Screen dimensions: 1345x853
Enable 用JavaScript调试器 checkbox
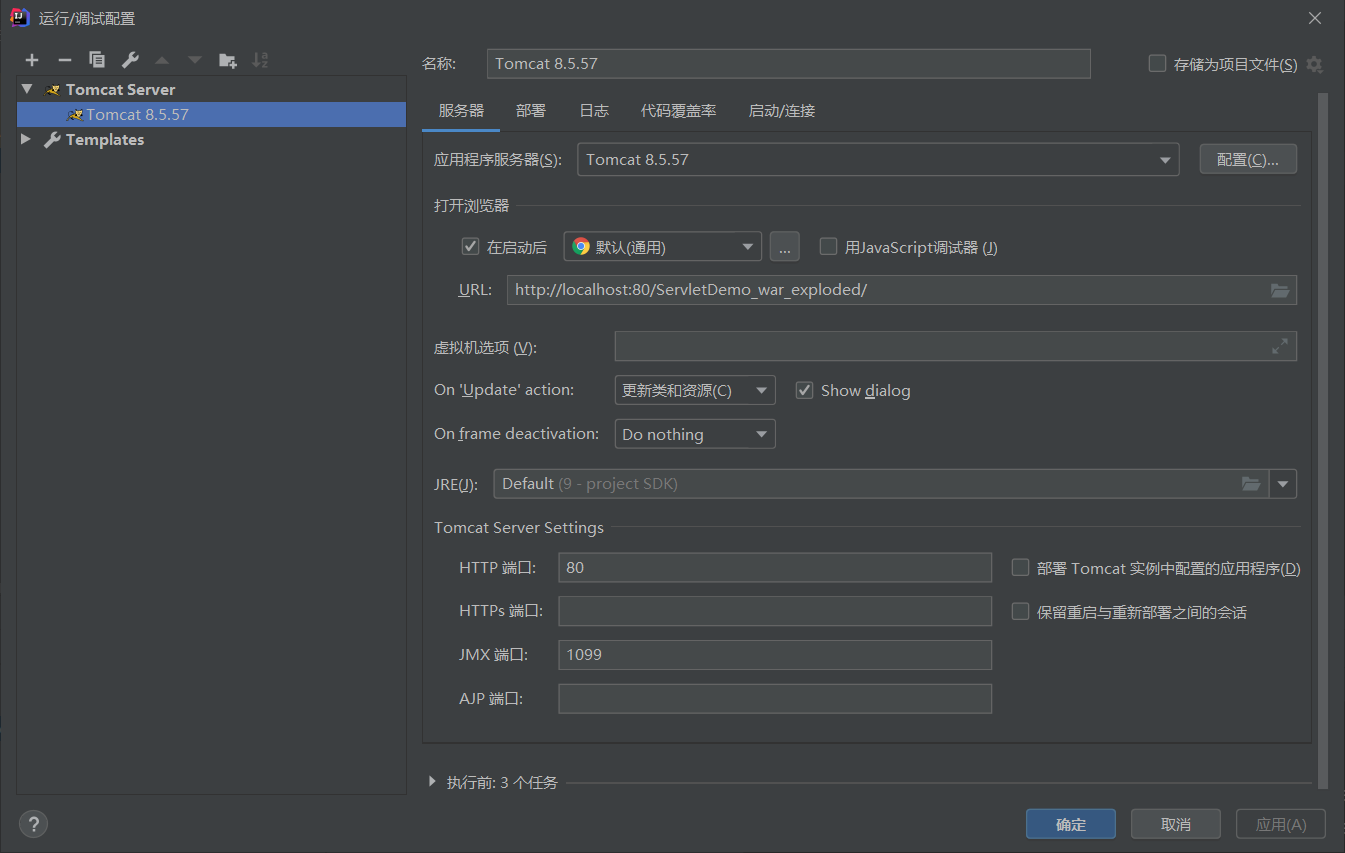[828, 246]
